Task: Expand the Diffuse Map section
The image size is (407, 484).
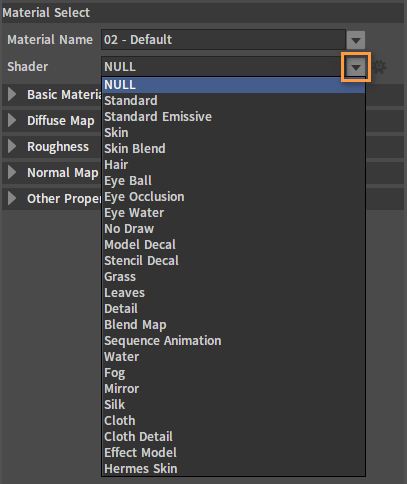Action: (12, 120)
